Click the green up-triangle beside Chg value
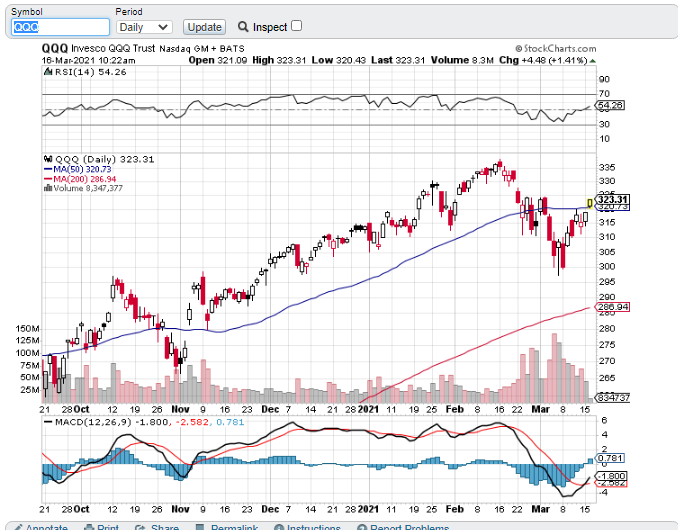Image resolution: width=678 pixels, height=530 pixels. pyautogui.click(x=592, y=61)
